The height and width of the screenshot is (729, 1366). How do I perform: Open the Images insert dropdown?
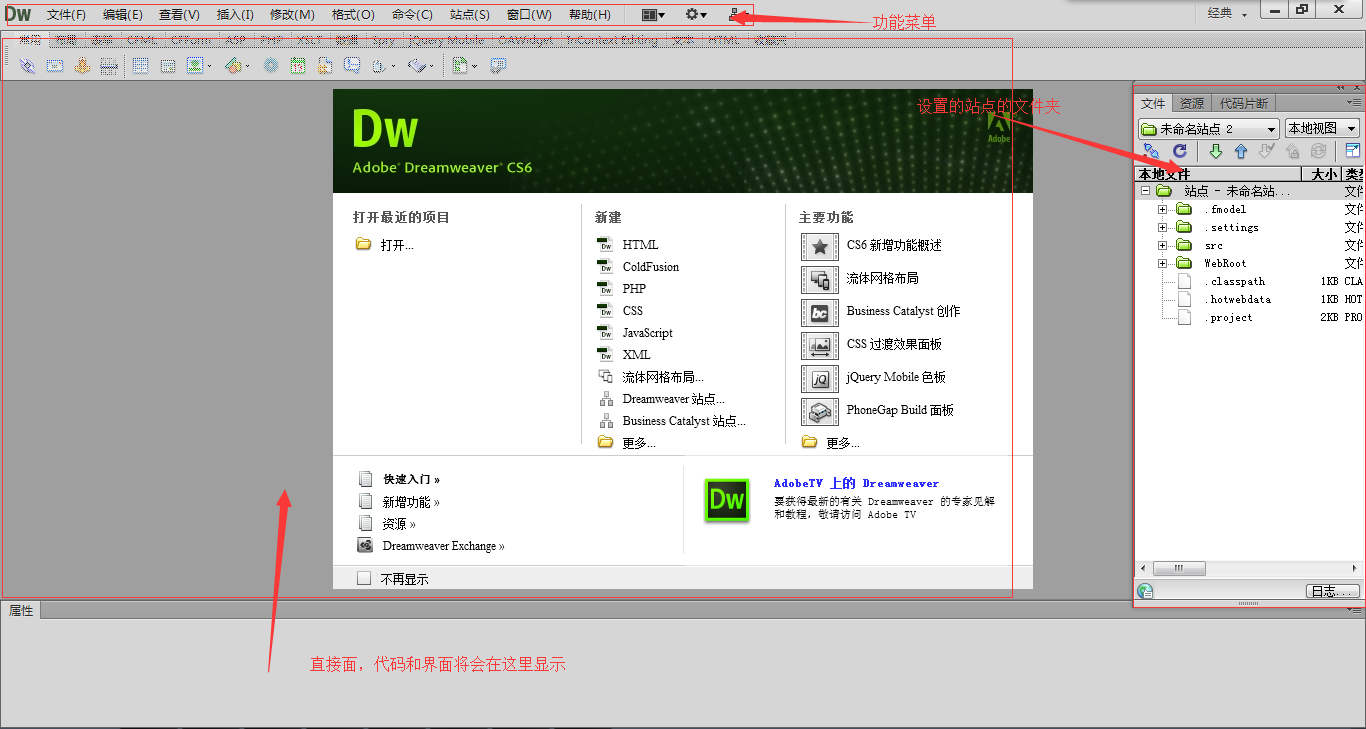pos(200,66)
